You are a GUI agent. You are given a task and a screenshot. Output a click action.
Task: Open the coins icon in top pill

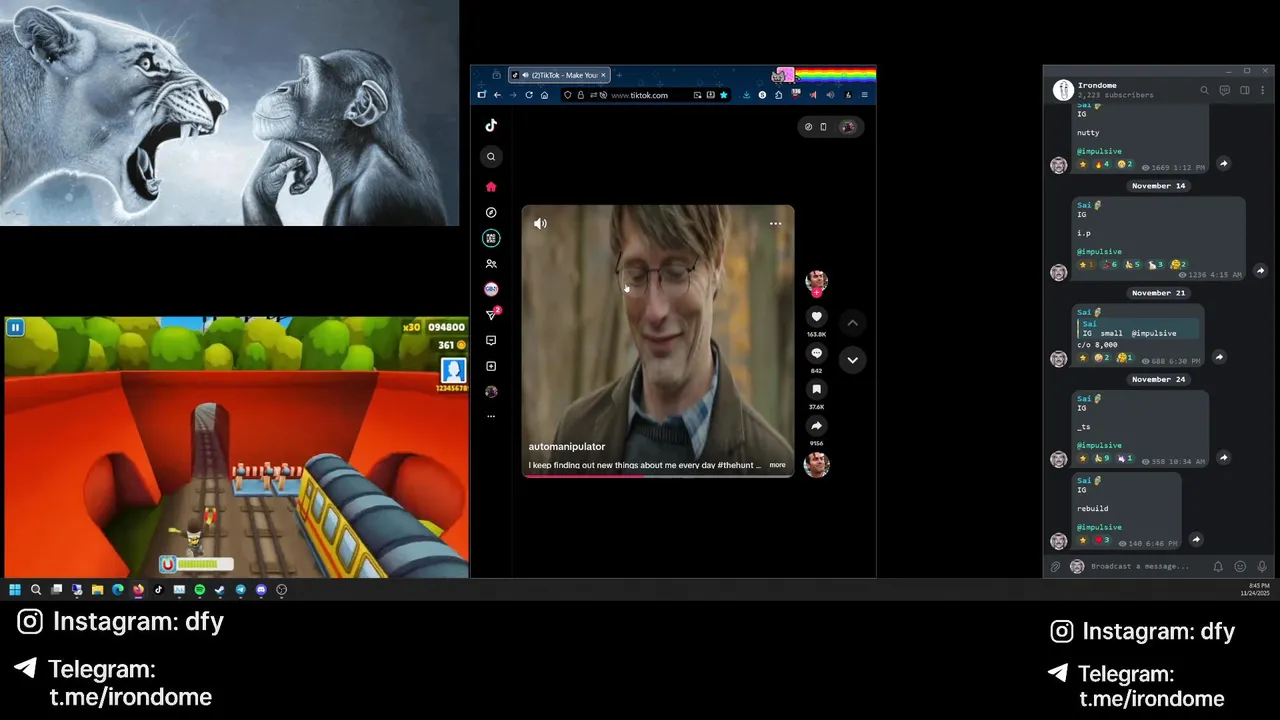(808, 127)
